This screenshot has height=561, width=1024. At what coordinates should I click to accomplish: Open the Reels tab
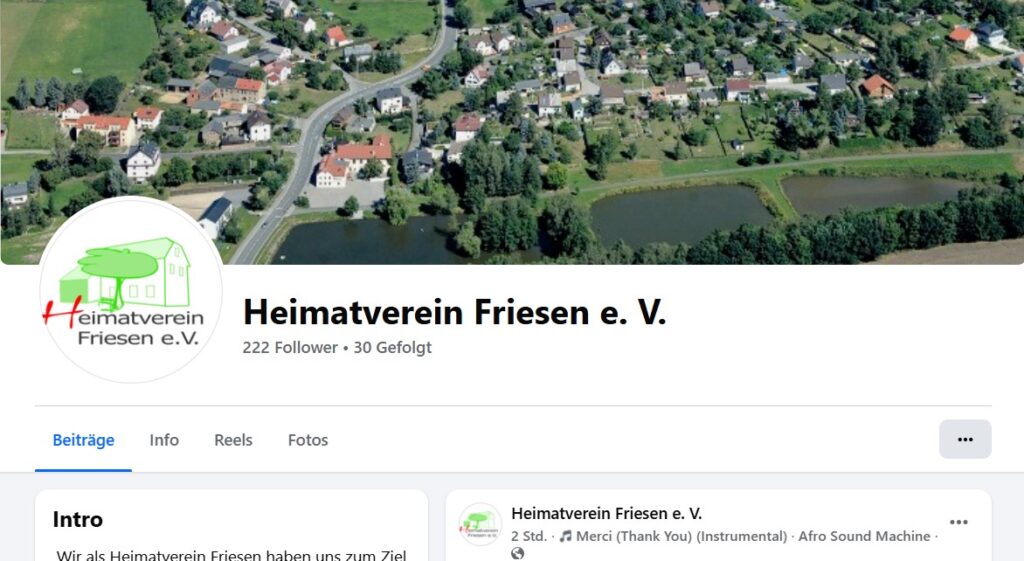click(233, 440)
